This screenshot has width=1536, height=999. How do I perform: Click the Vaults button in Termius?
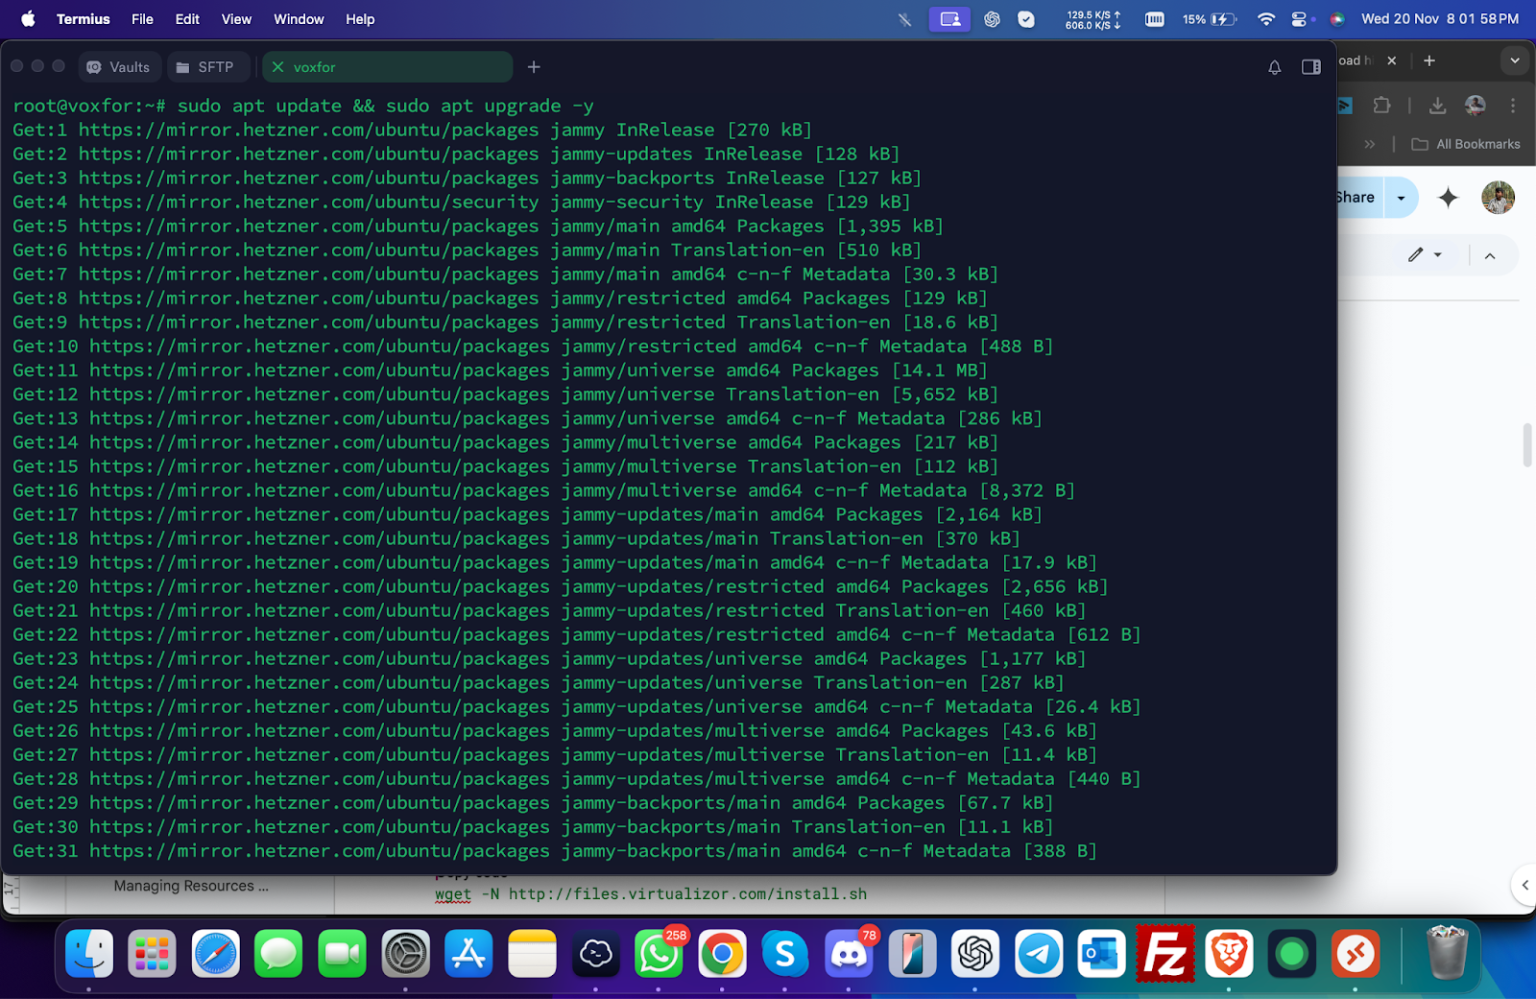click(119, 67)
